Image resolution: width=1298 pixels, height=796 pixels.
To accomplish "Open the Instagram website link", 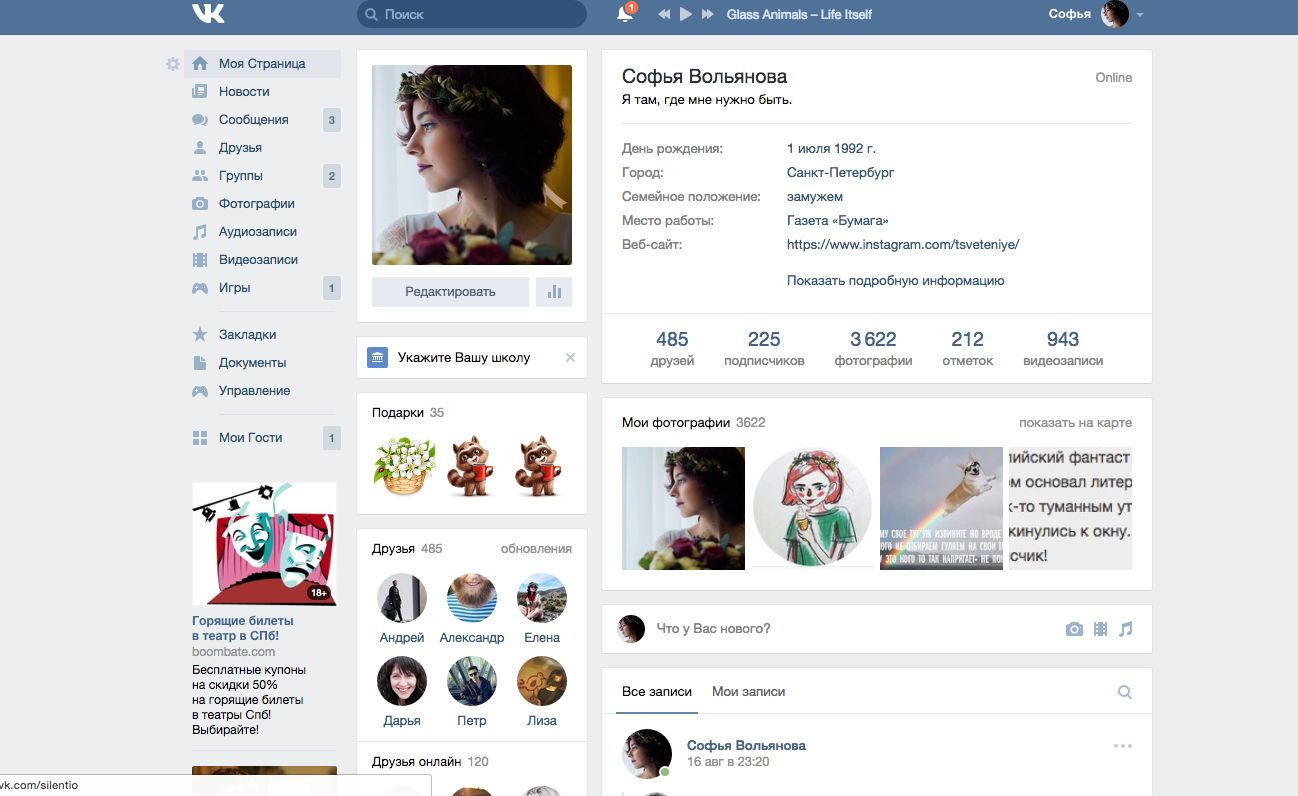I will [x=902, y=244].
